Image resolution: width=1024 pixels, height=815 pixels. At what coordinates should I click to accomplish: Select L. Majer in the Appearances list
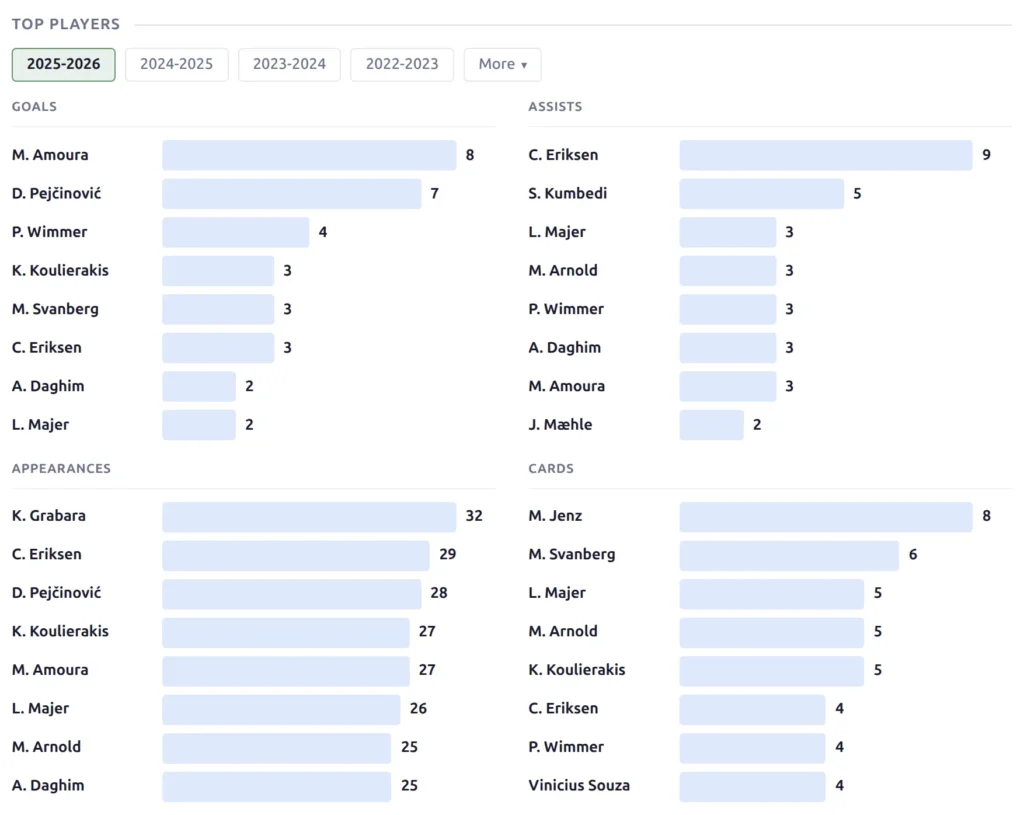click(40, 708)
